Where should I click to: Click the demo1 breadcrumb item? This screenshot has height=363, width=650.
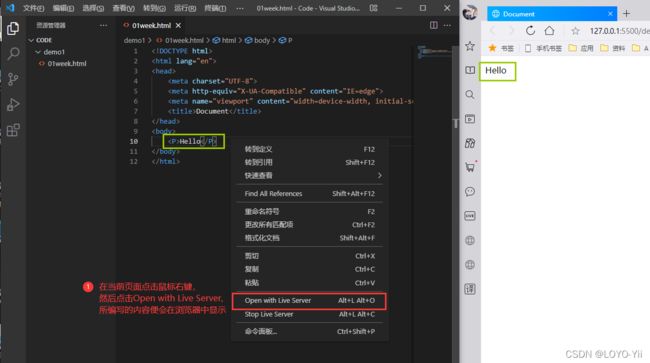click(134, 40)
